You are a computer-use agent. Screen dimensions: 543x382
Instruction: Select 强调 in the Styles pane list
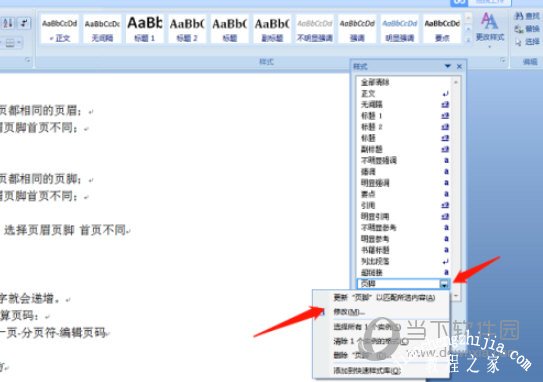coord(404,171)
